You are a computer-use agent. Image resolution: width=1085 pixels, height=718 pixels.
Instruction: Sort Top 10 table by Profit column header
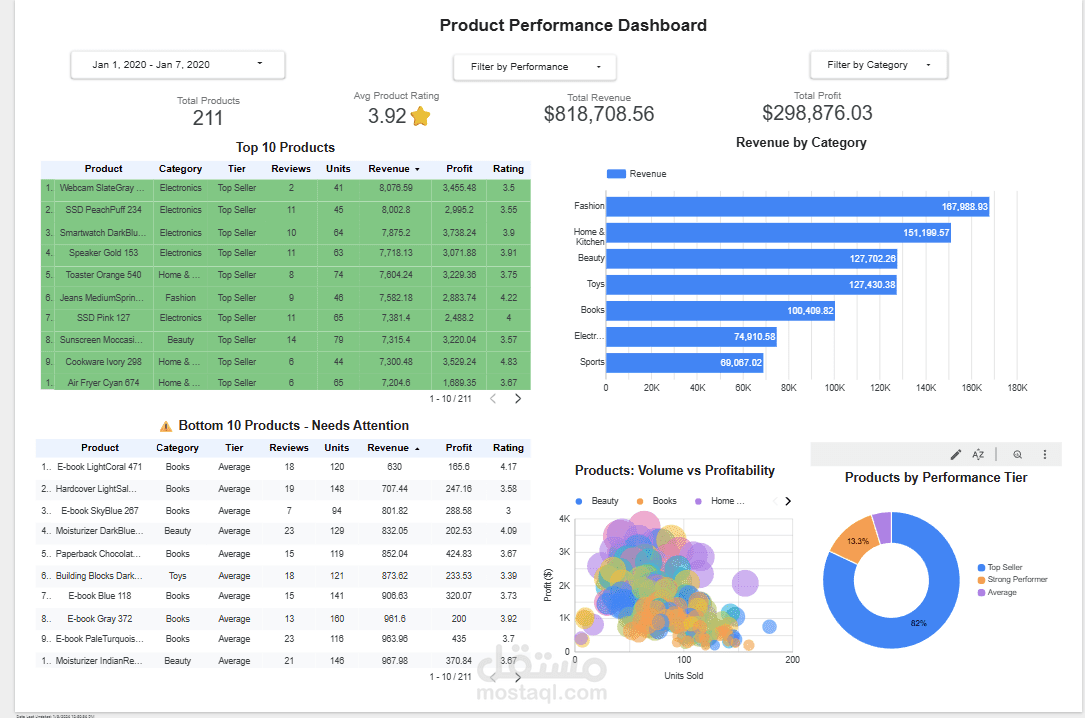pos(459,168)
